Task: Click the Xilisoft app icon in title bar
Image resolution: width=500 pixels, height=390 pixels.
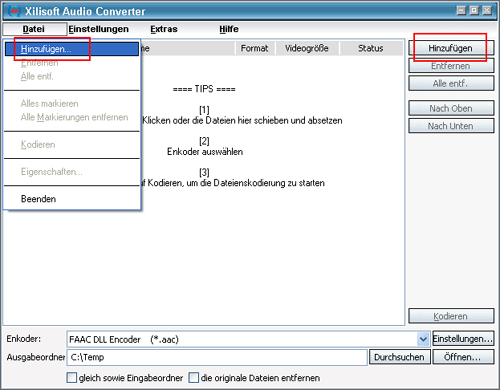Action: coord(14,11)
